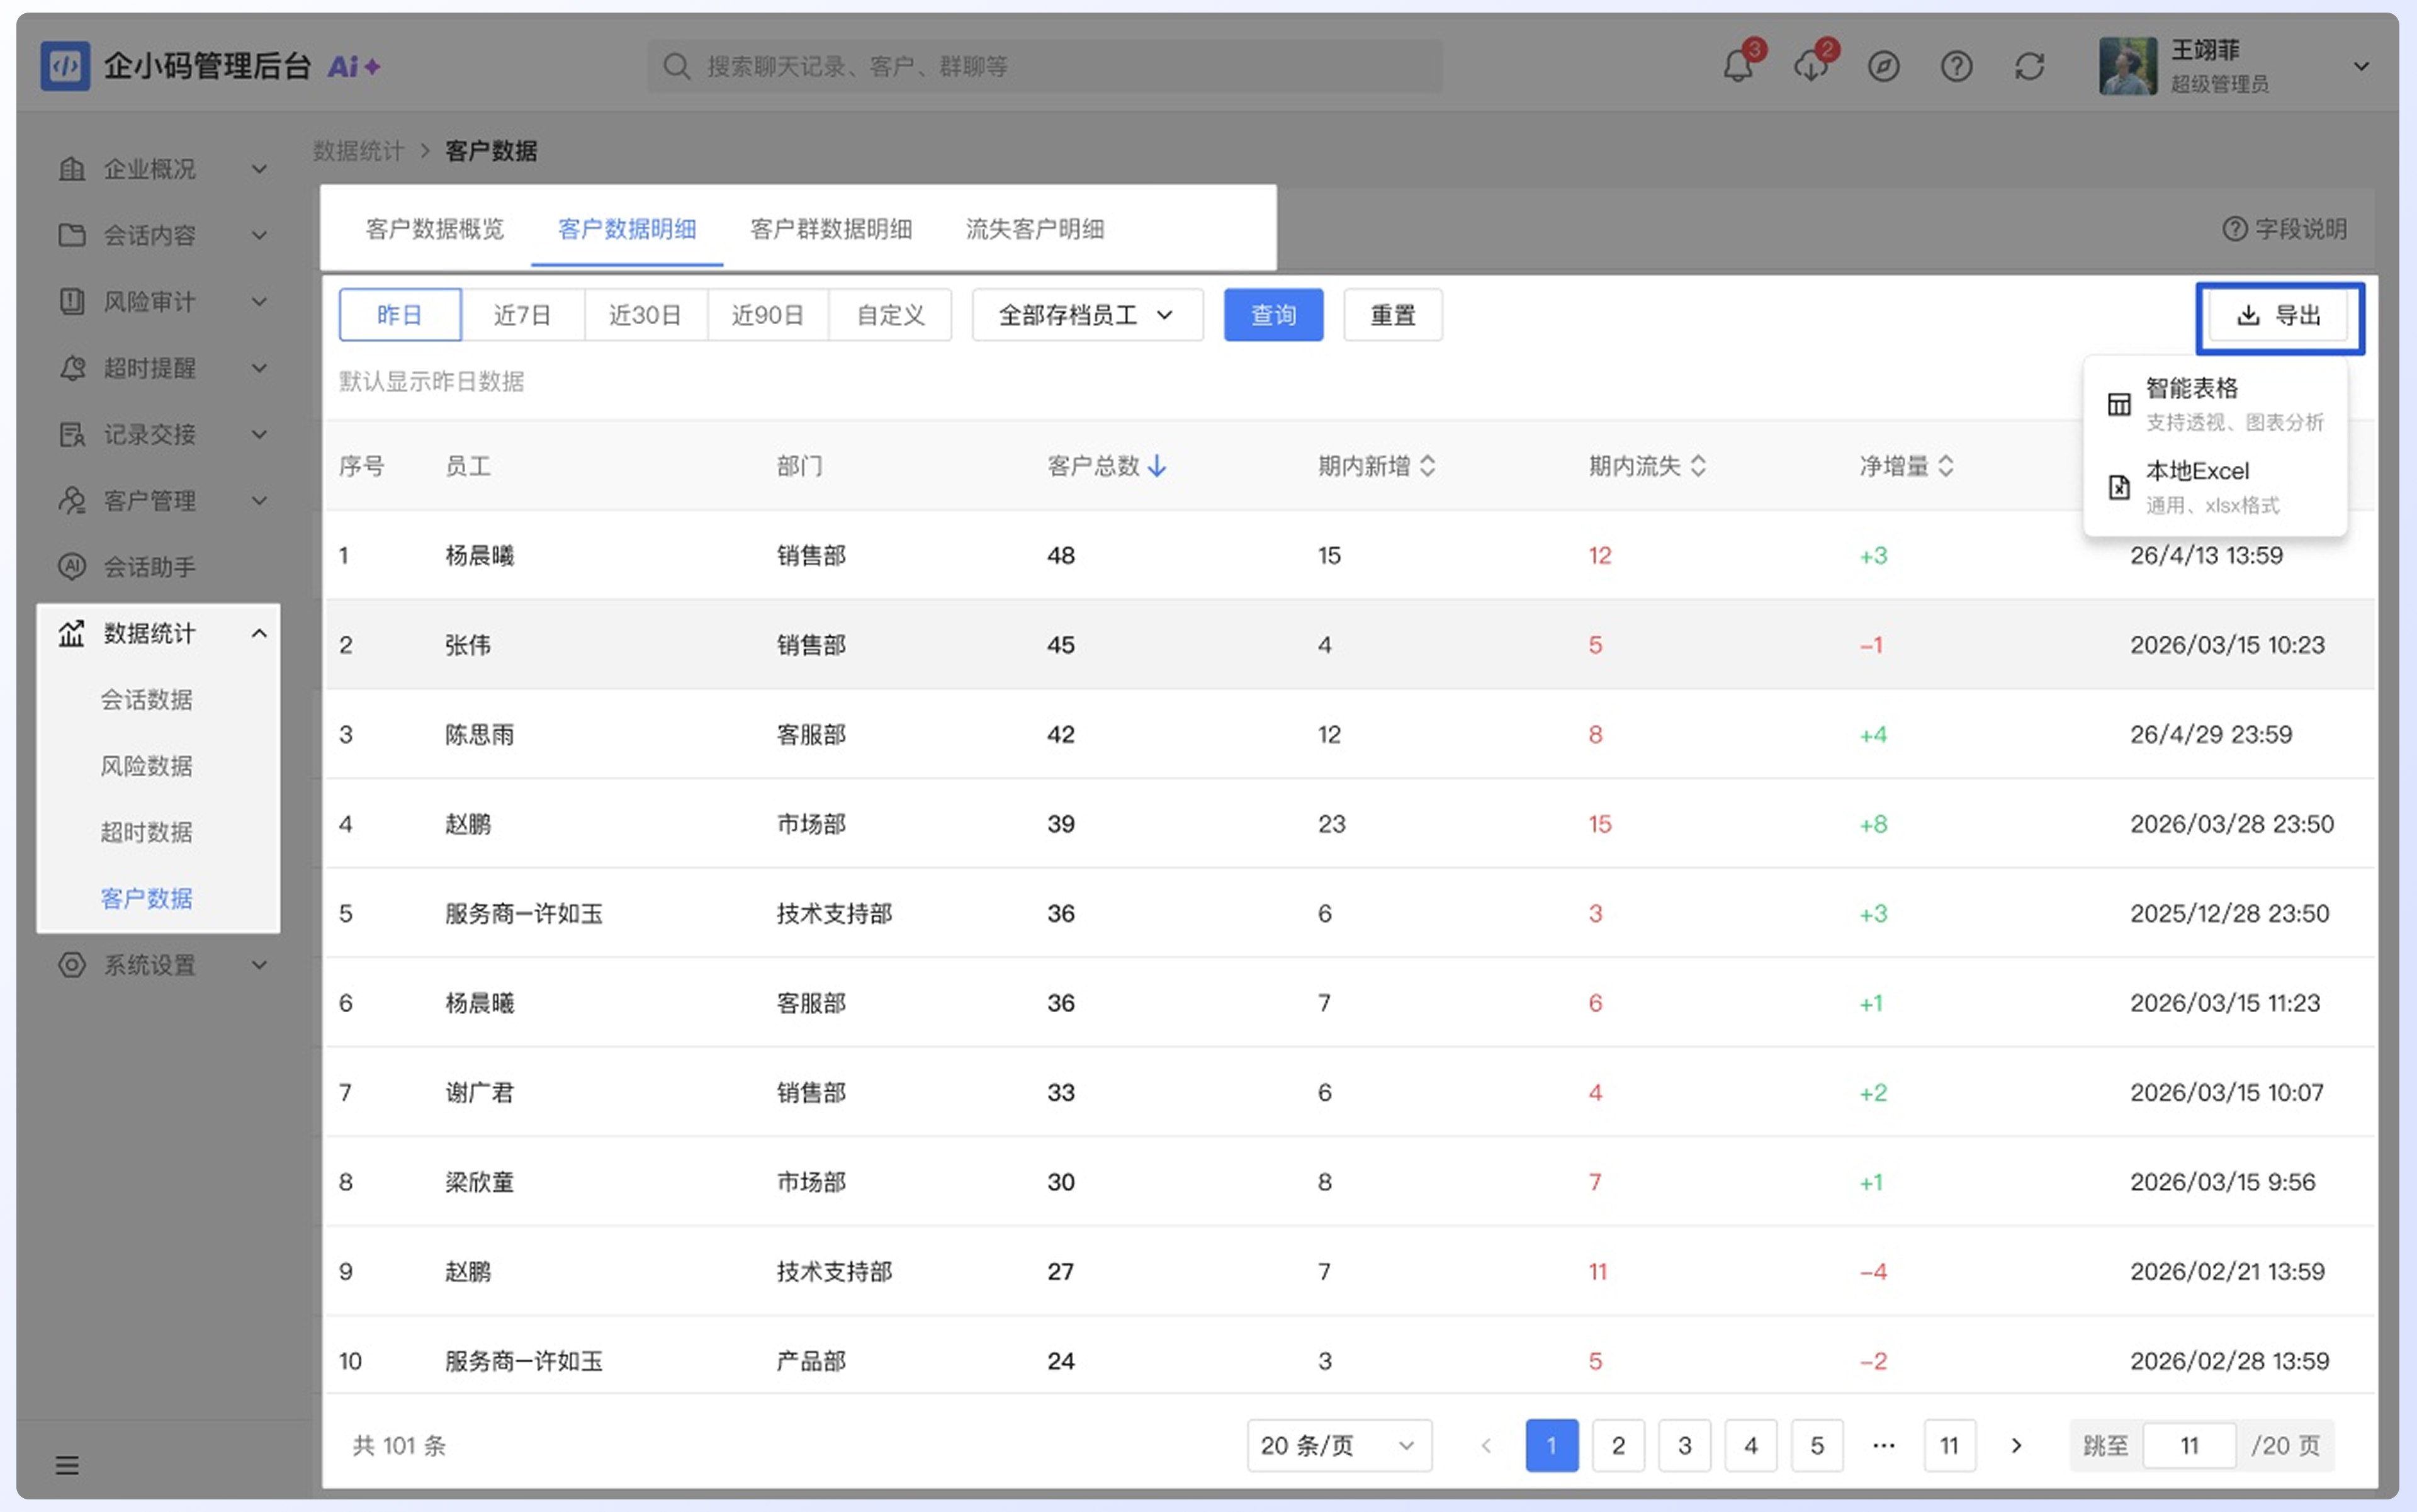The image size is (2417, 1512).
Task: Switch to the 客户数据概览 tab
Action: pos(435,229)
